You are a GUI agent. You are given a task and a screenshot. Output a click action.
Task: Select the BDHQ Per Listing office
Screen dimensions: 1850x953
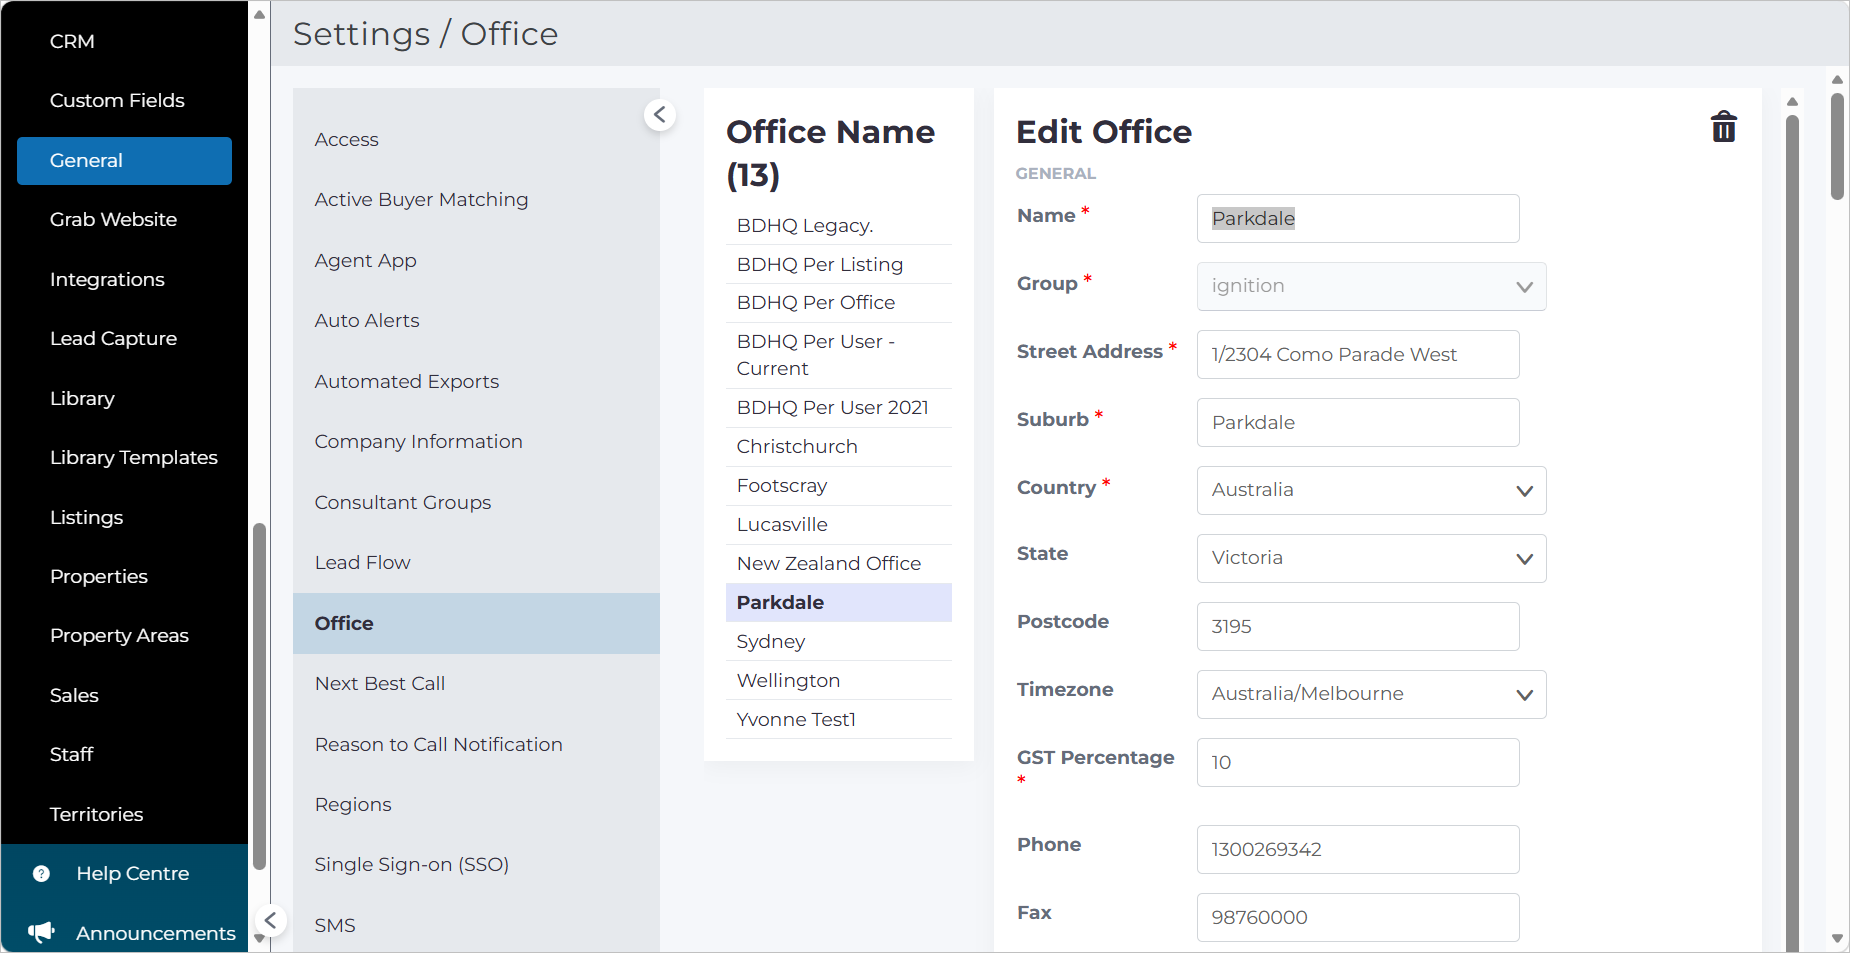[838, 264]
